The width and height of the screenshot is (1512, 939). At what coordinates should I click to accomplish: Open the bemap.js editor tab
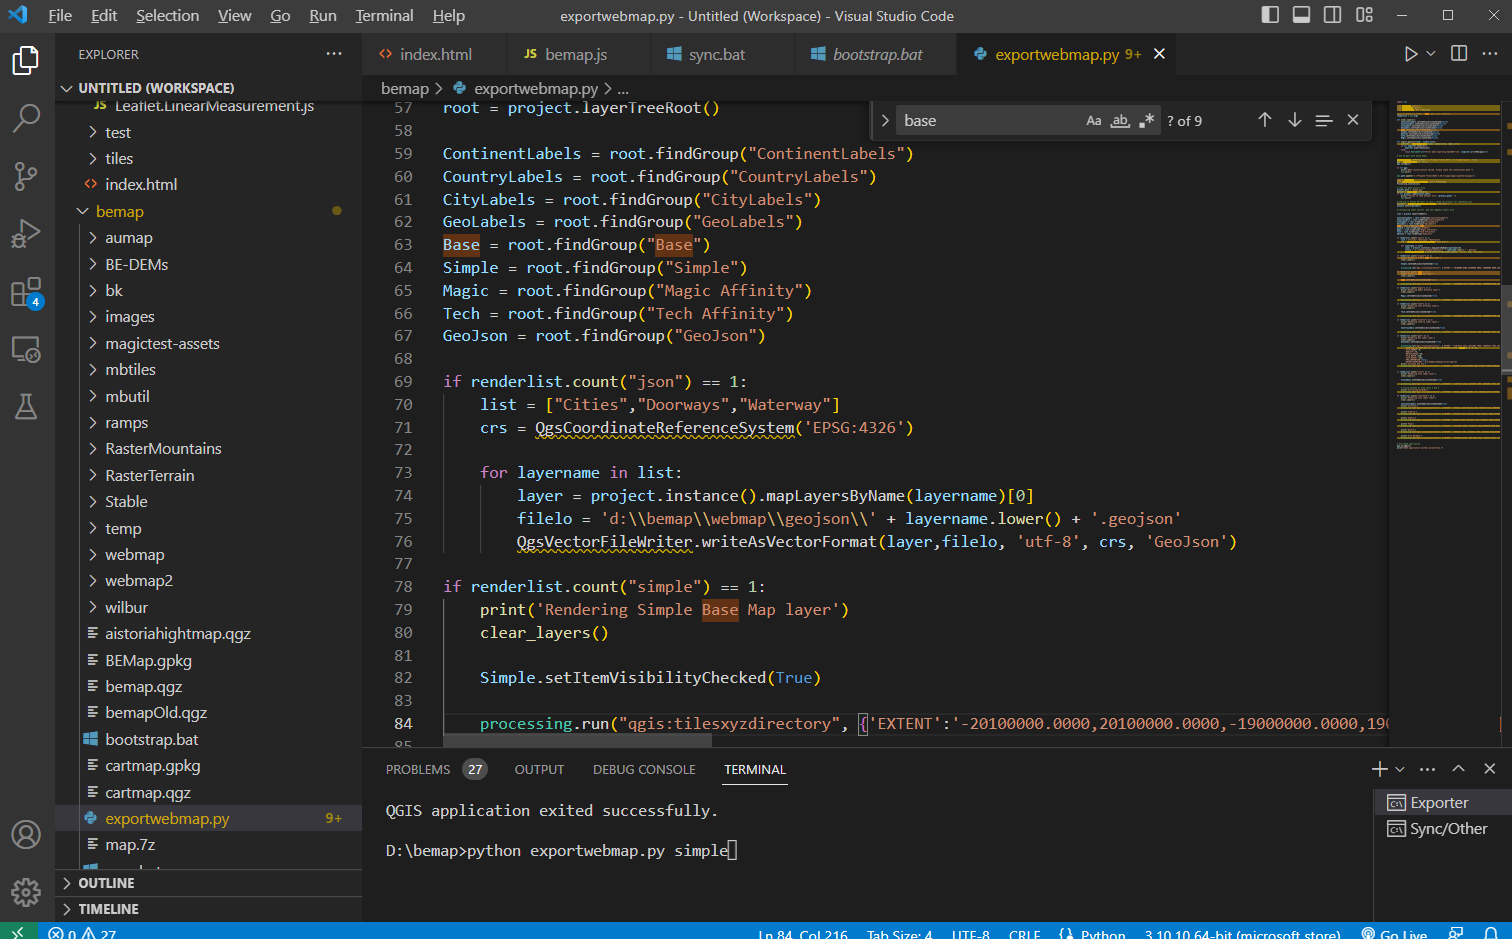[576, 54]
